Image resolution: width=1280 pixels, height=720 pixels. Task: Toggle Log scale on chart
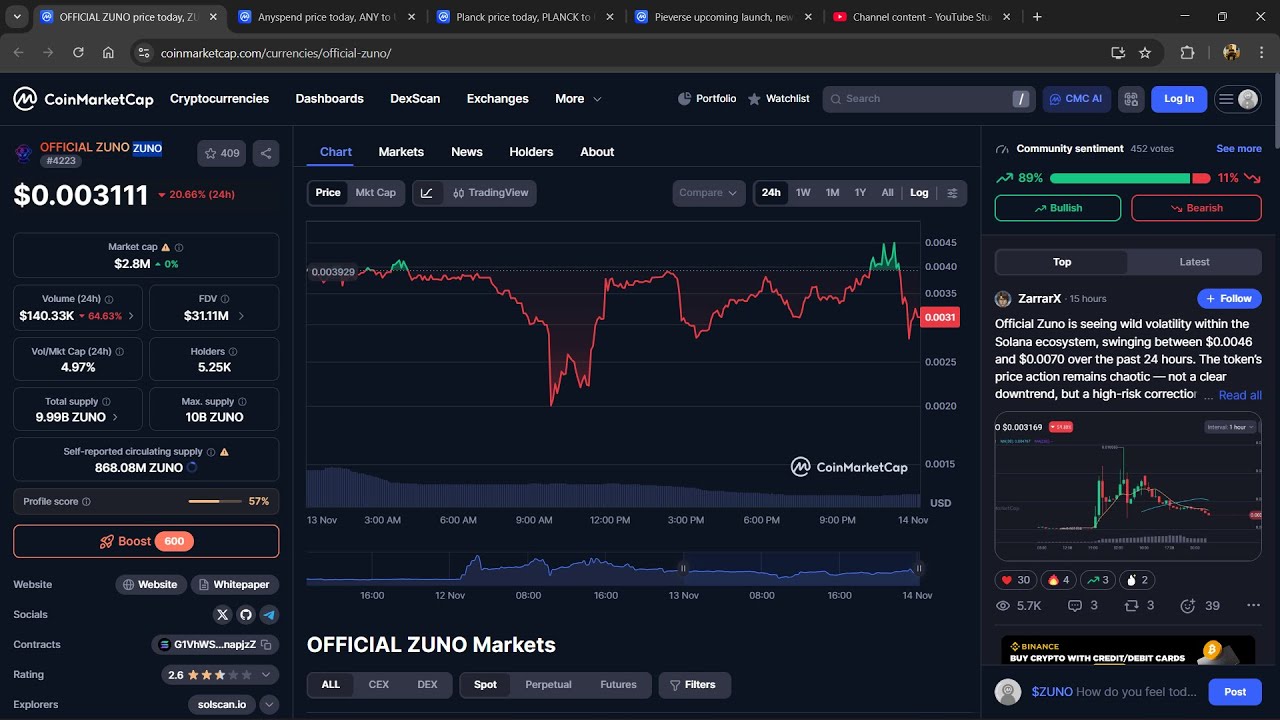point(919,193)
